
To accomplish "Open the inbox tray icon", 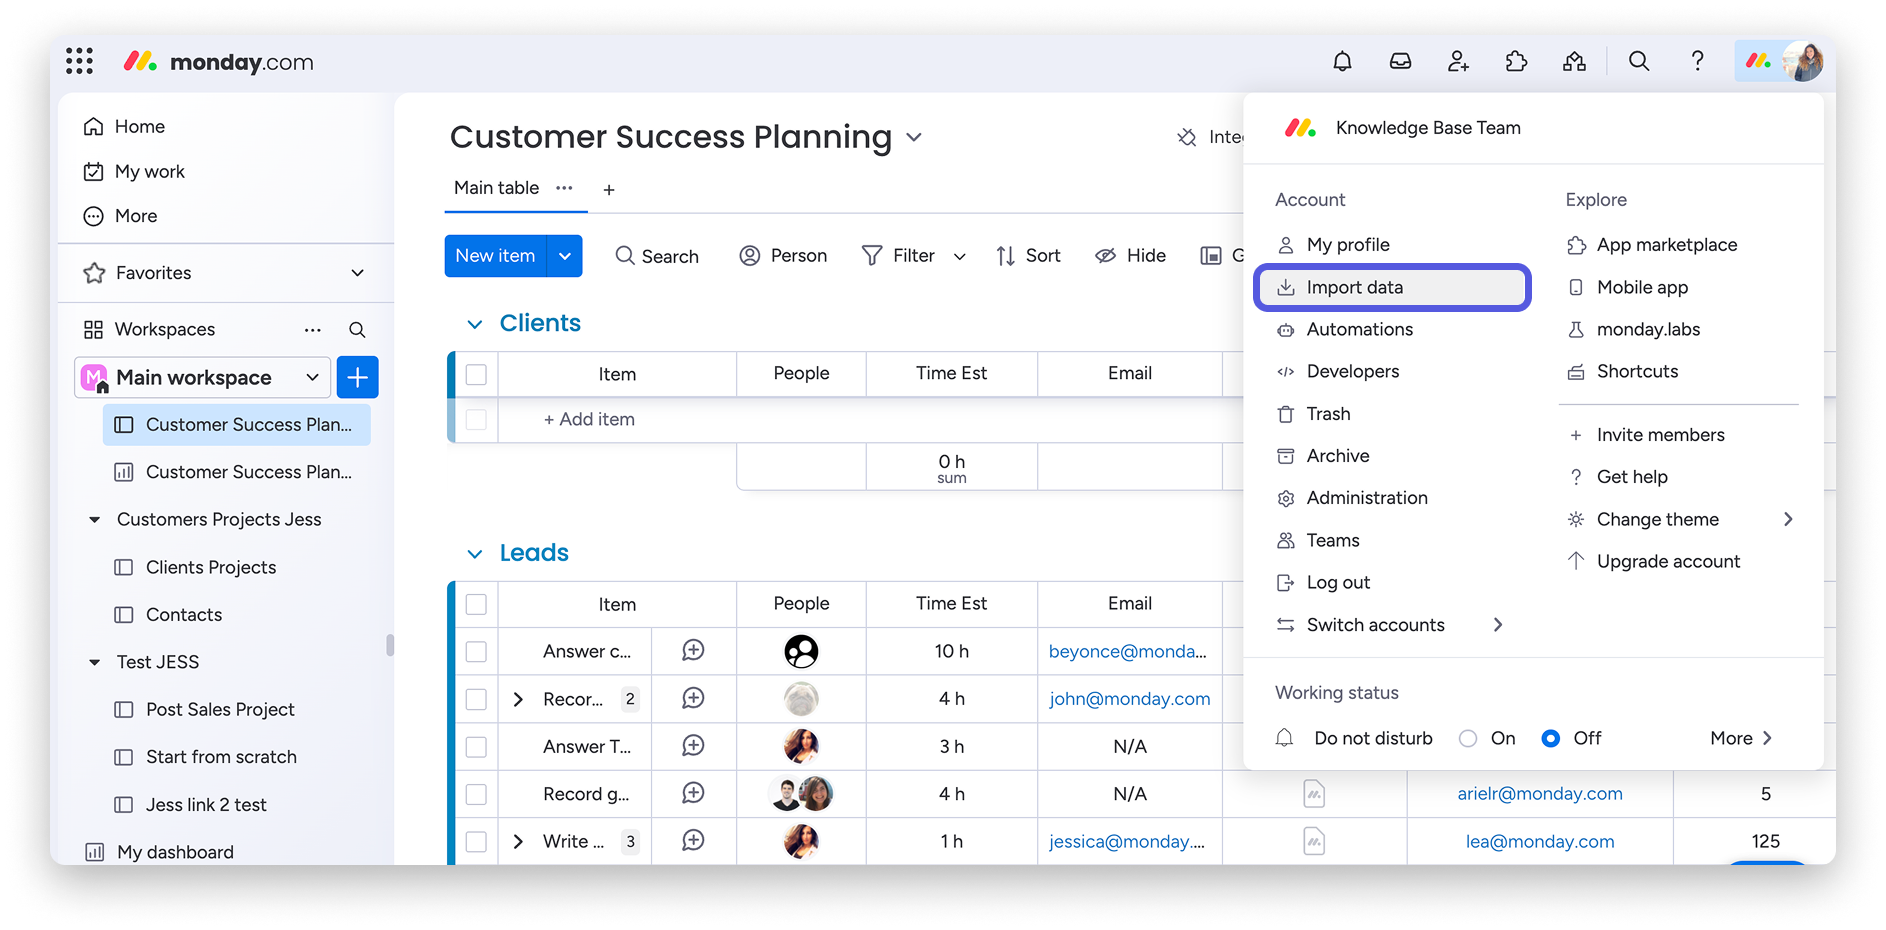I will coord(1400,62).
